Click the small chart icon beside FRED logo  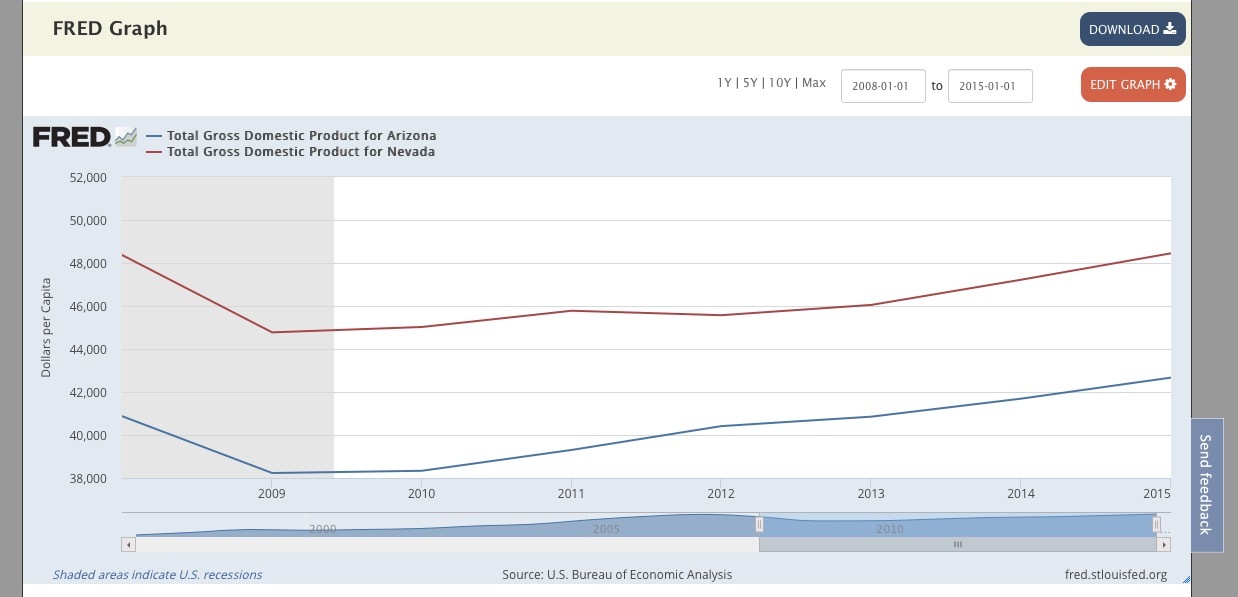pos(126,137)
